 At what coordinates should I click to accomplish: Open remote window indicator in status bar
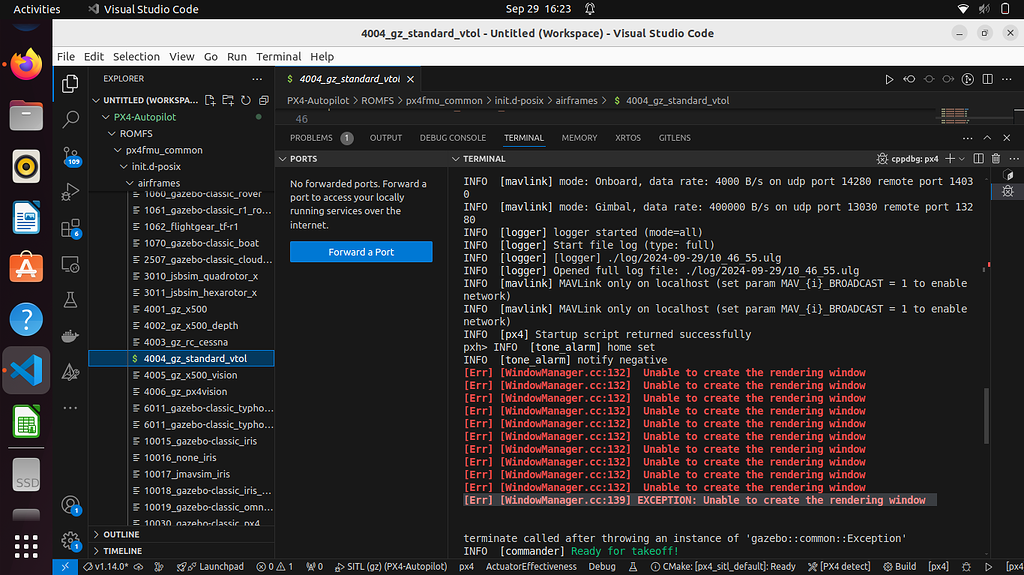[65, 567]
